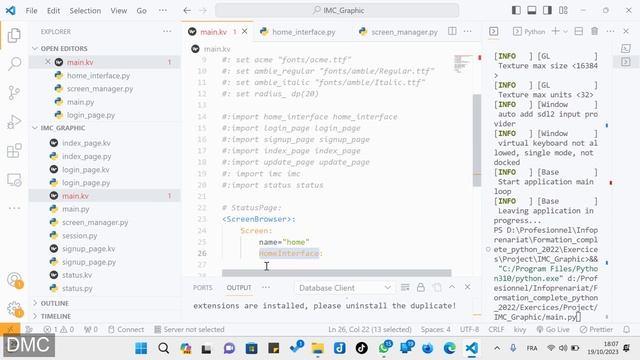Open the Windows Start menu
640x360 pixels.
(141, 348)
